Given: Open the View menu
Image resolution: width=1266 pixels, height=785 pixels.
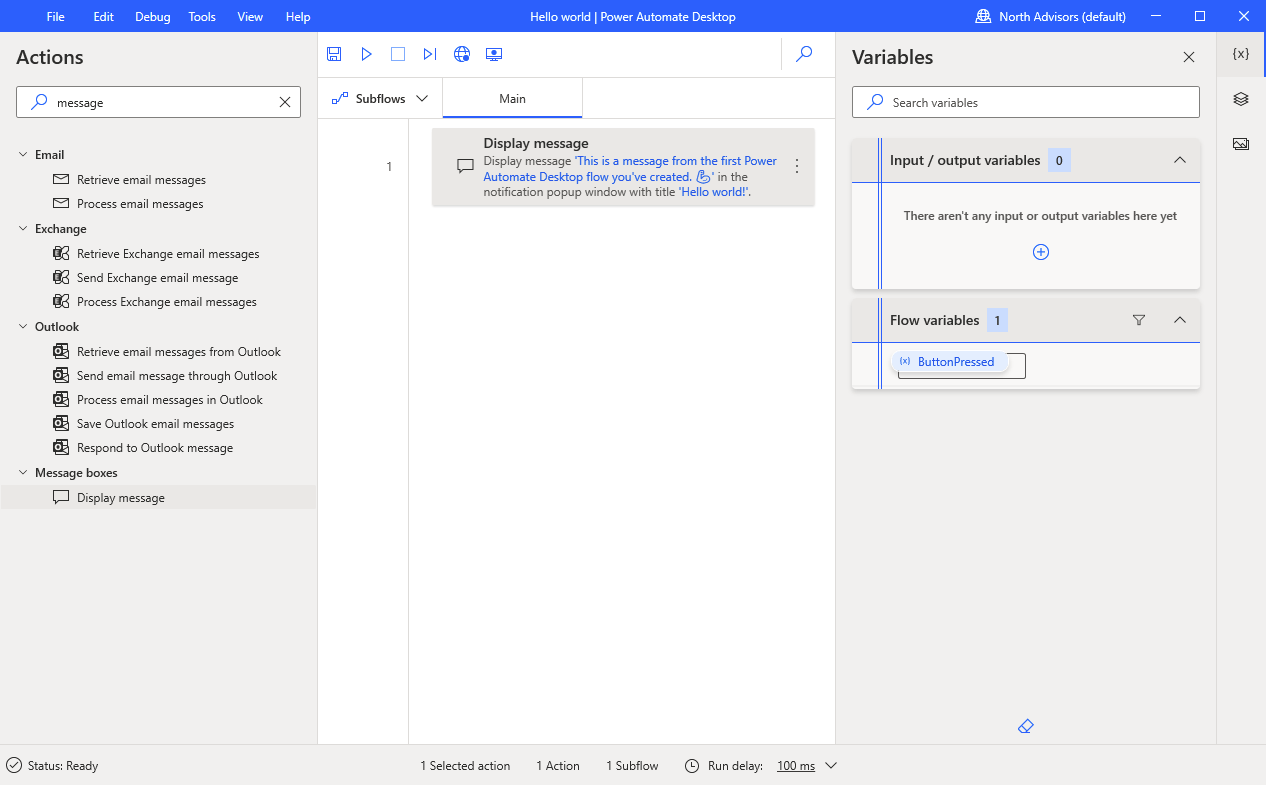Looking at the screenshot, I should pyautogui.click(x=250, y=16).
